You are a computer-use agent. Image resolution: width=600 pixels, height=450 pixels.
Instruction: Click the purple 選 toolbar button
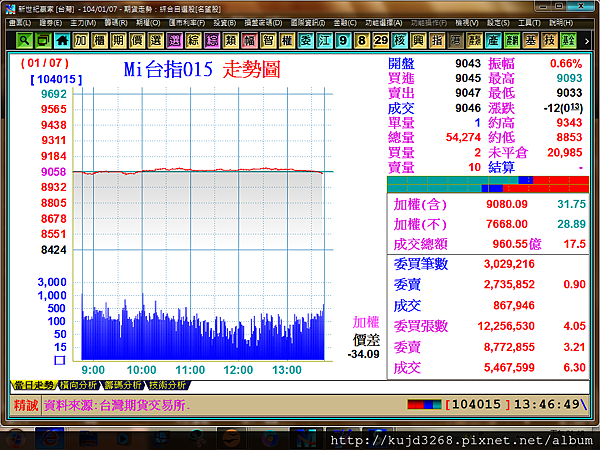[x=174, y=40]
